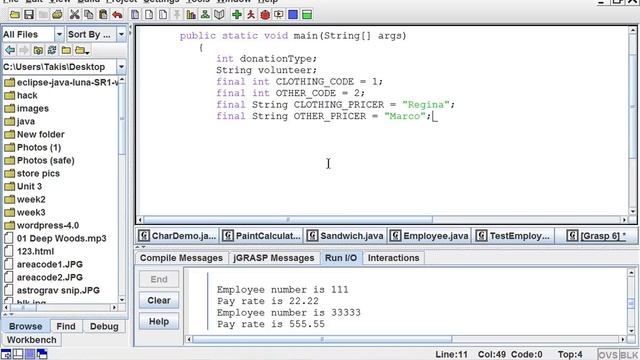Click the green window toolbar icon
640x360 pixels.
tap(307, 15)
